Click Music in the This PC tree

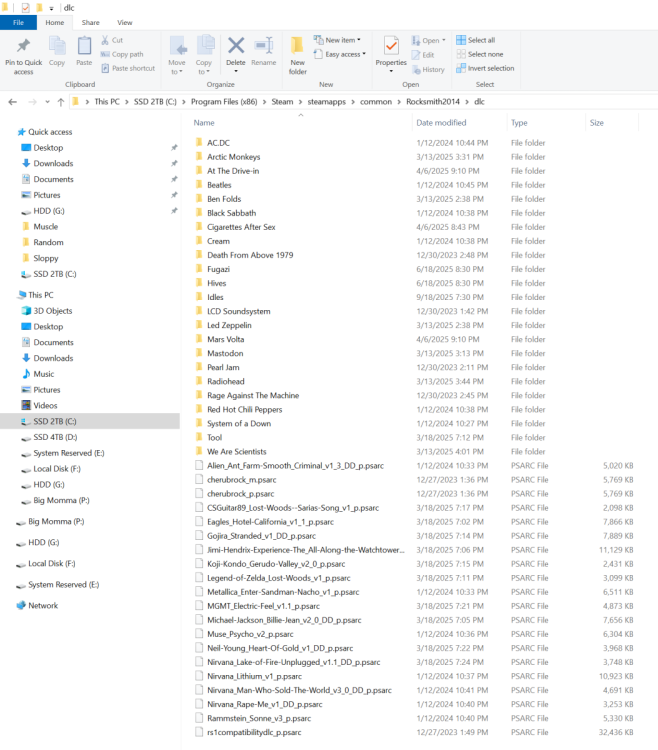[44, 374]
